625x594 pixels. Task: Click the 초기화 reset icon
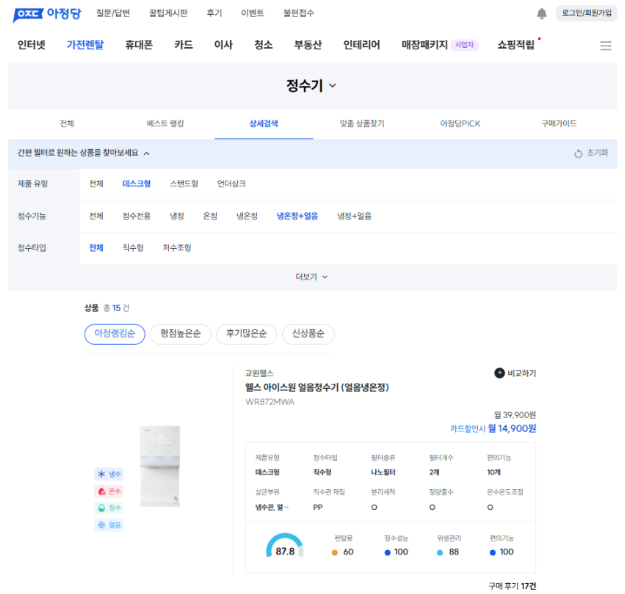pos(578,153)
